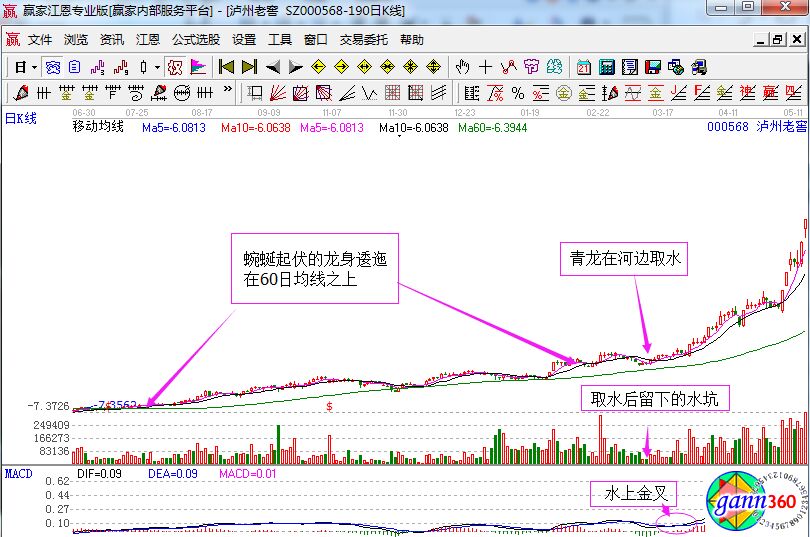Click the black play-forward triangle
This screenshot has height=537, width=810.
pos(295,67)
